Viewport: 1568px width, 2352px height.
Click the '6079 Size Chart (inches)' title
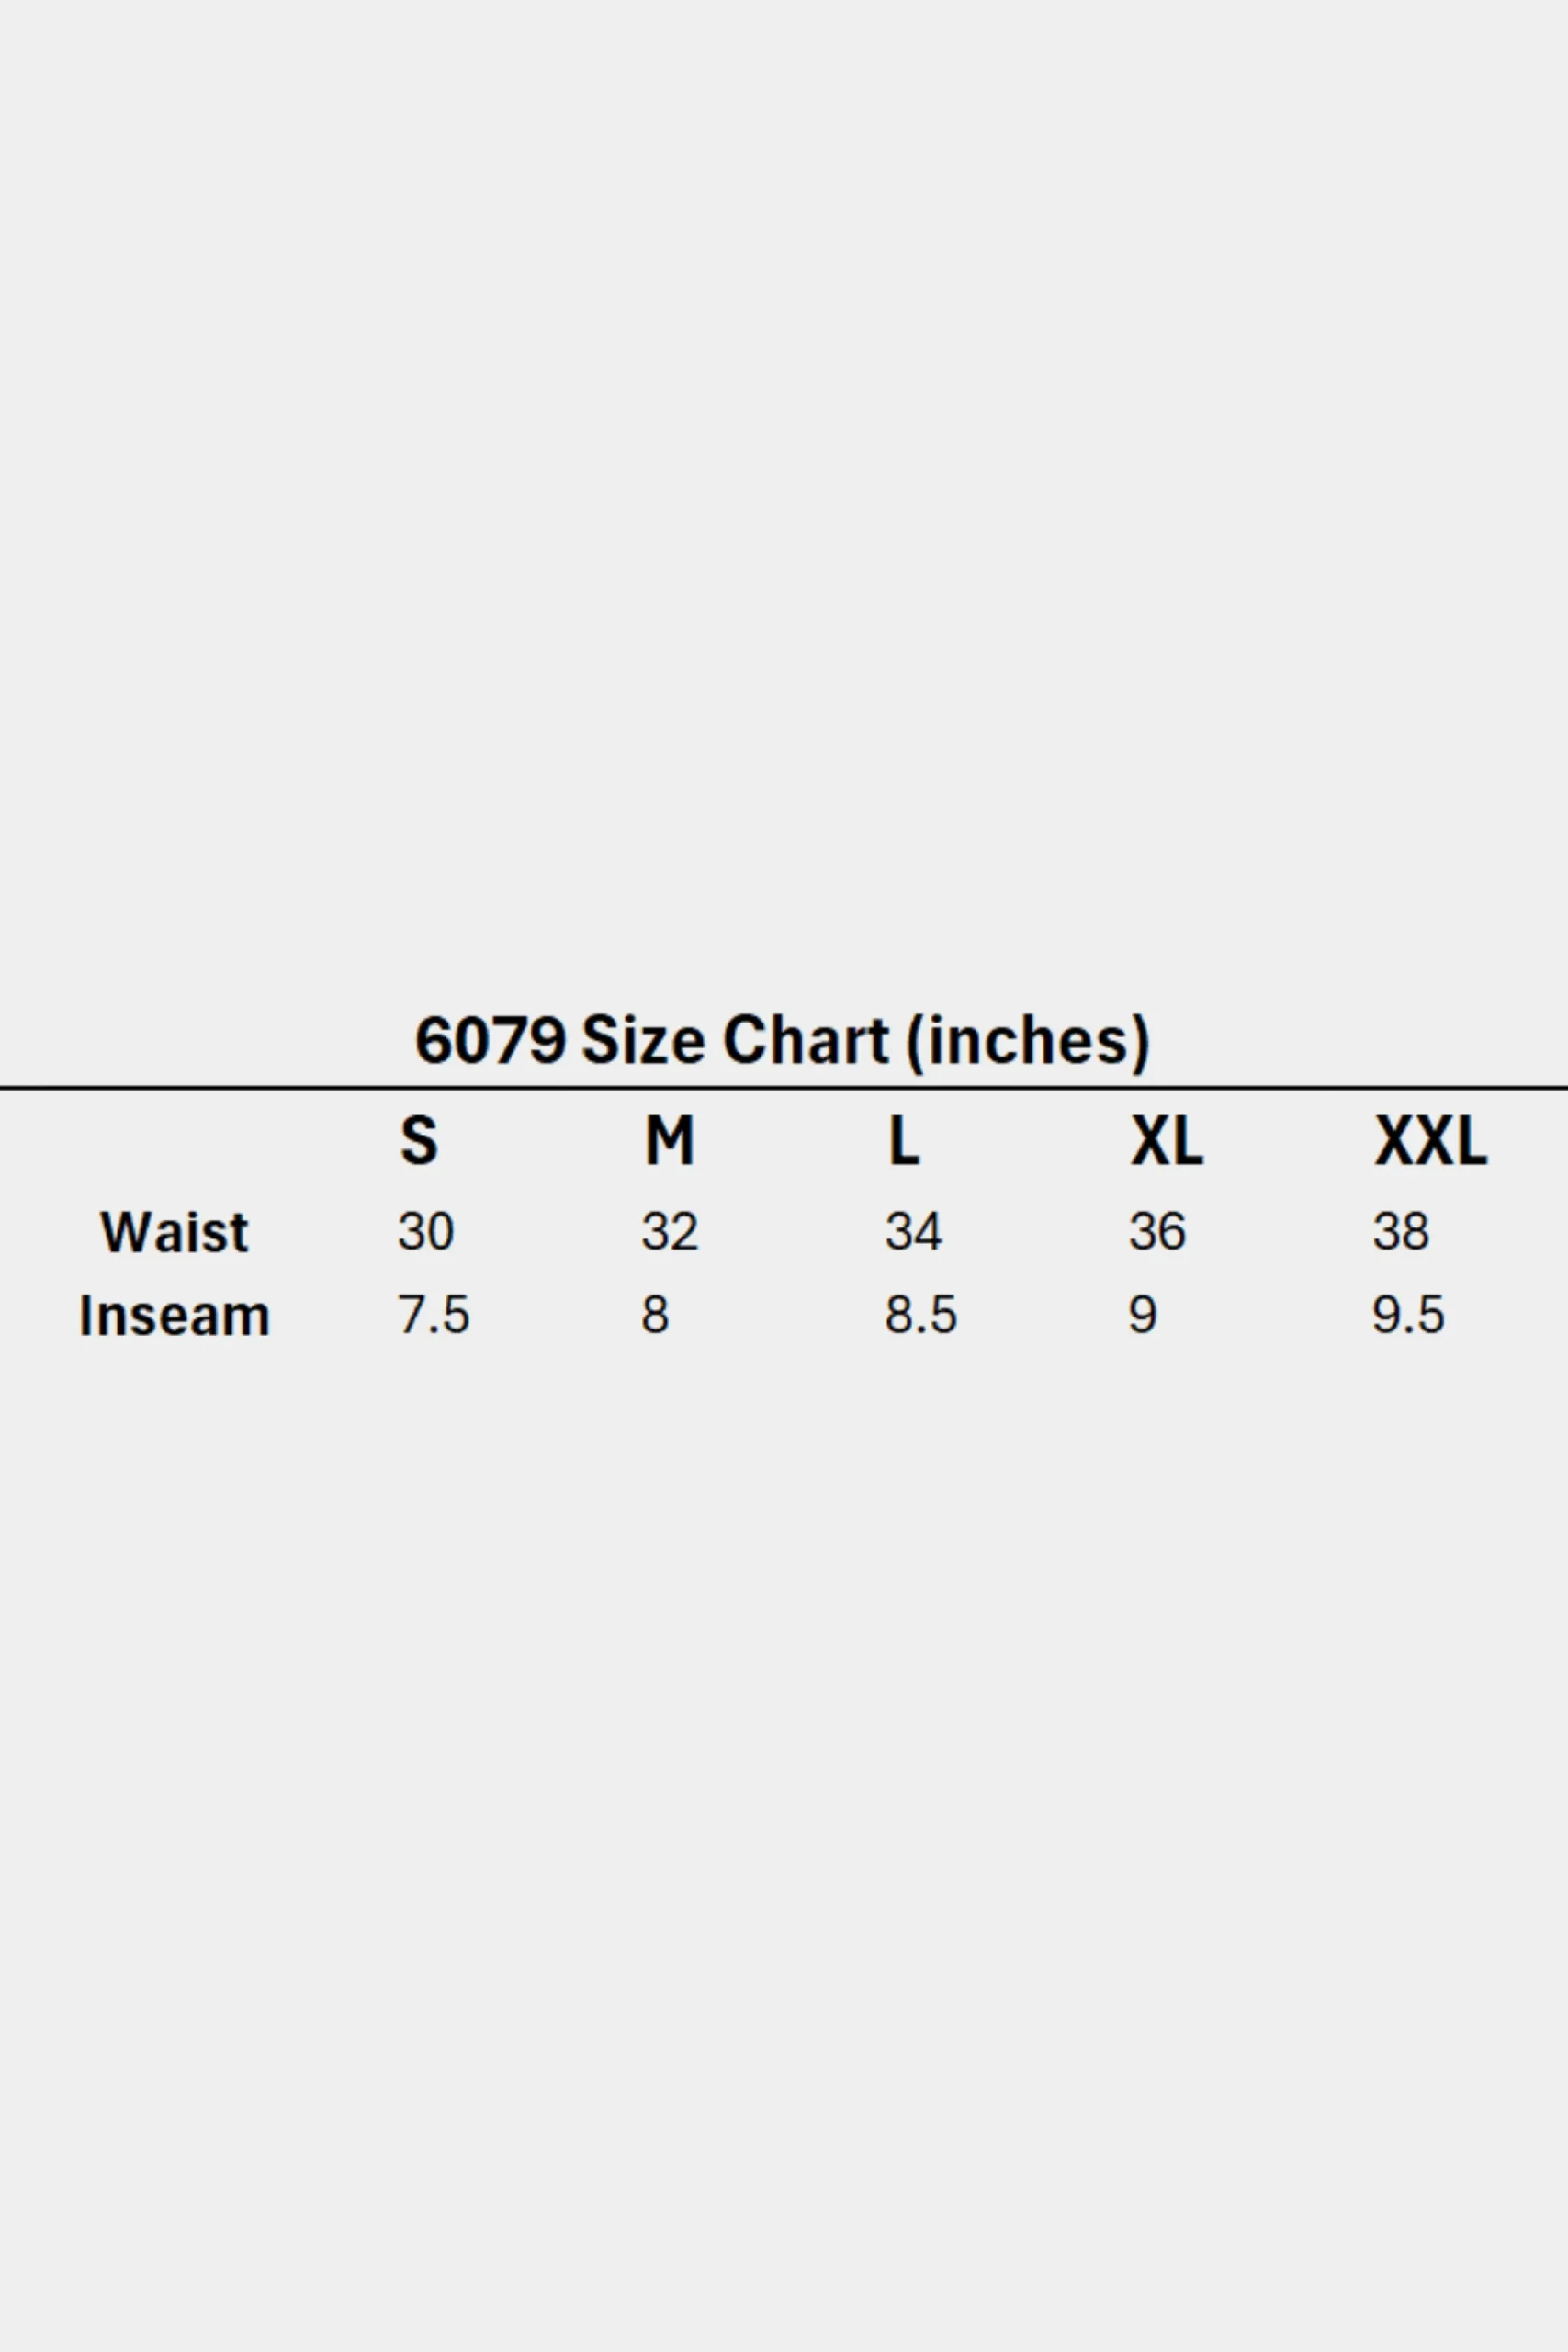point(782,1041)
